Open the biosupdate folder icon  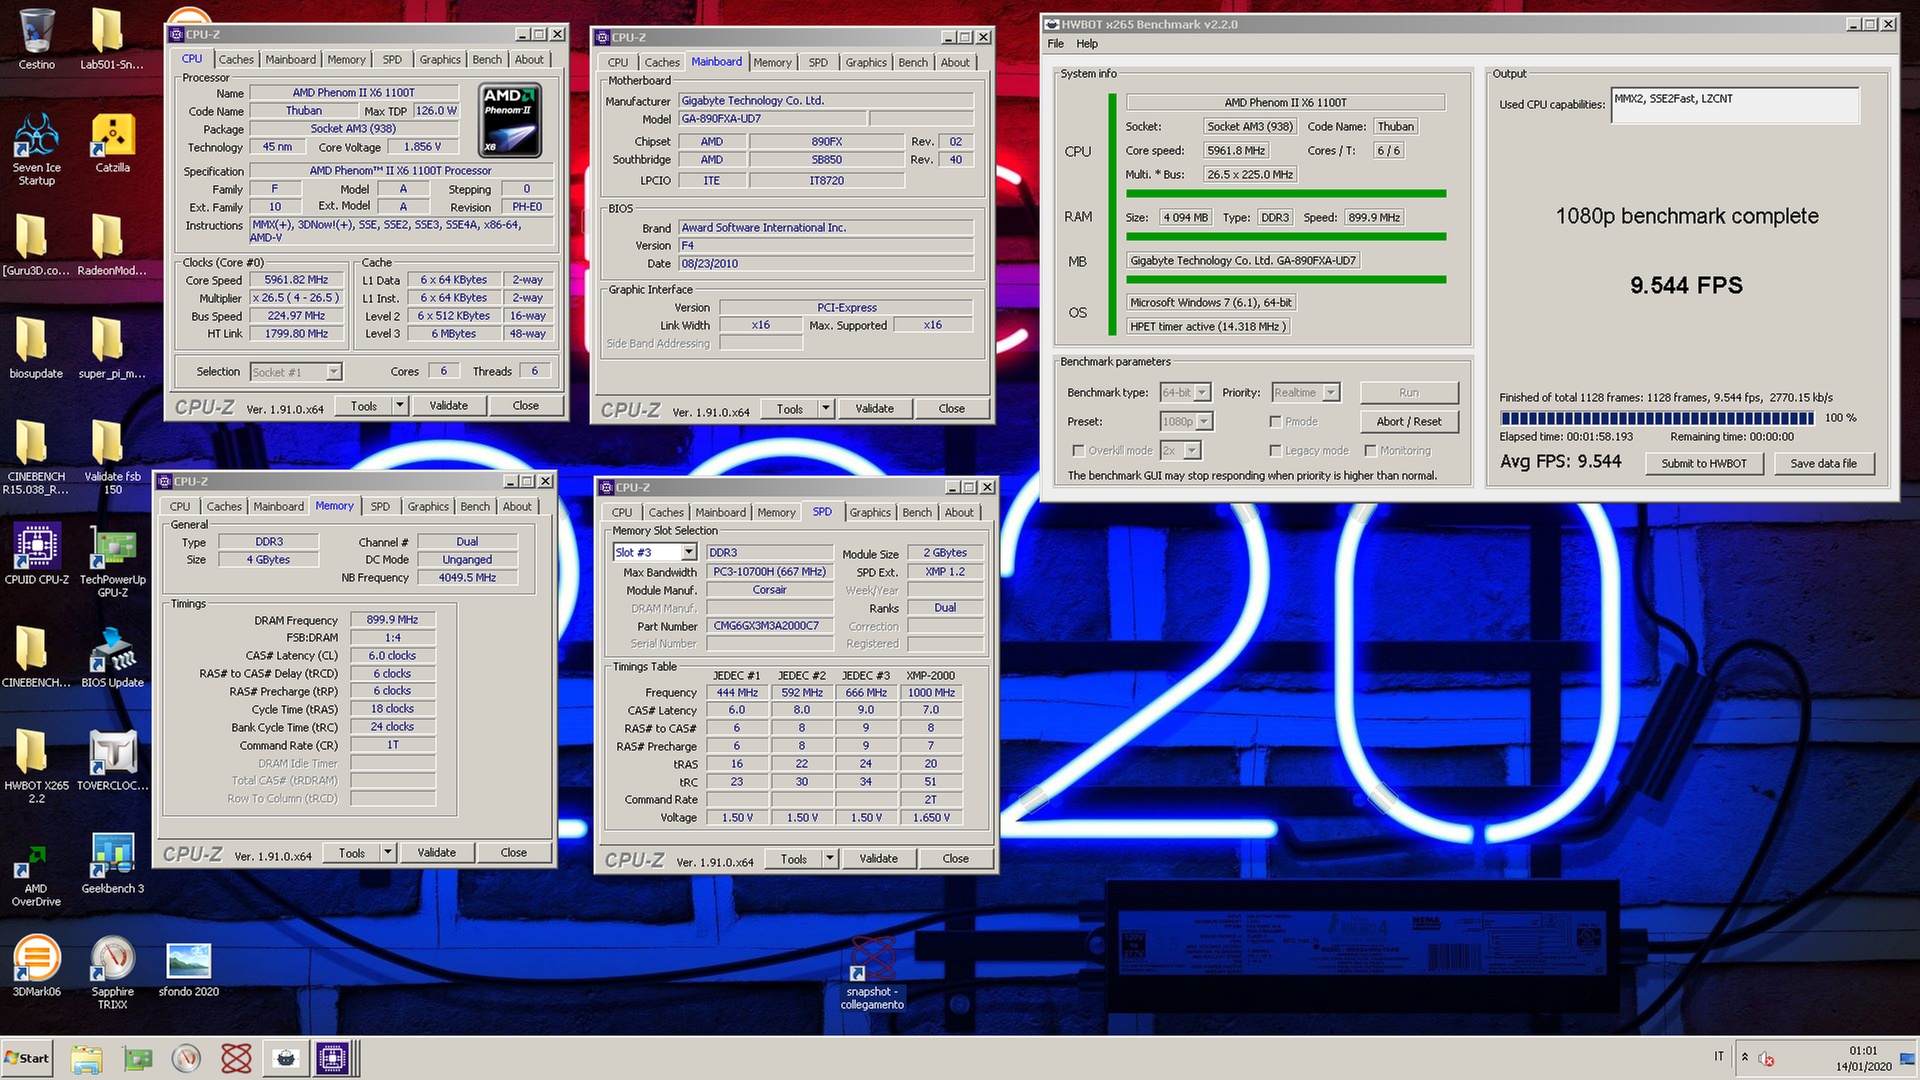[36, 348]
